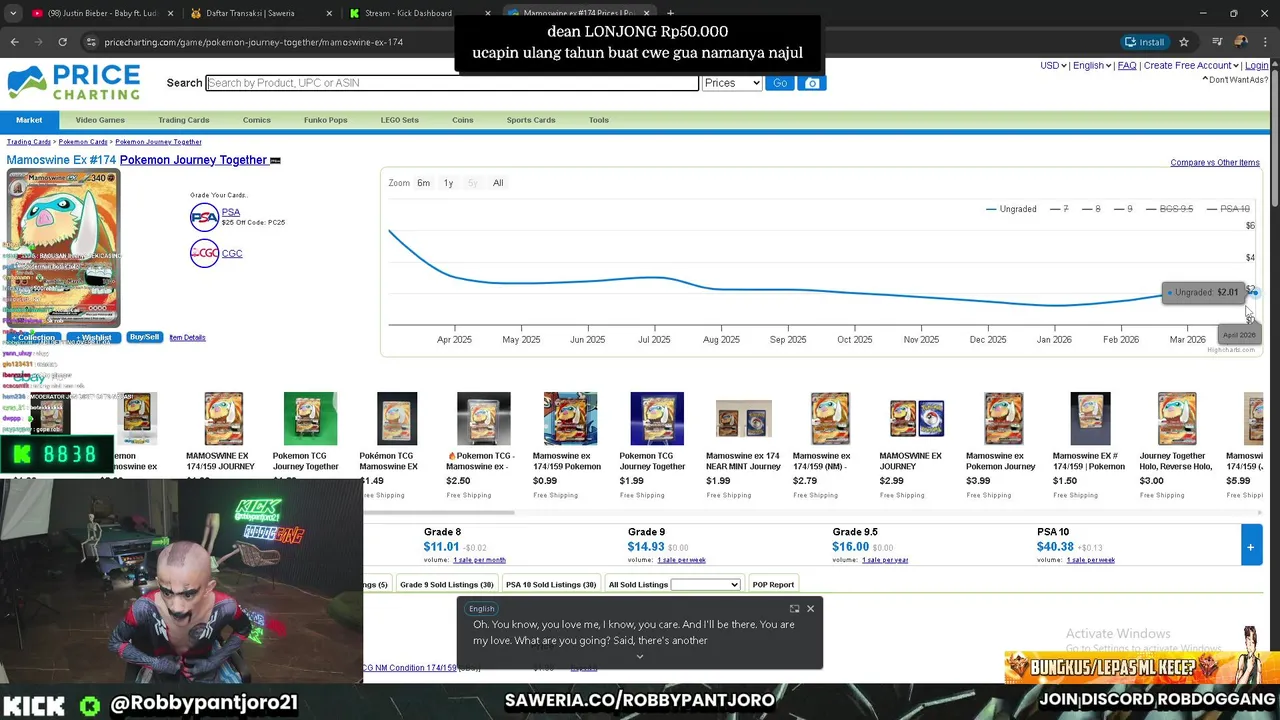Open the FAQ link

(1127, 65)
